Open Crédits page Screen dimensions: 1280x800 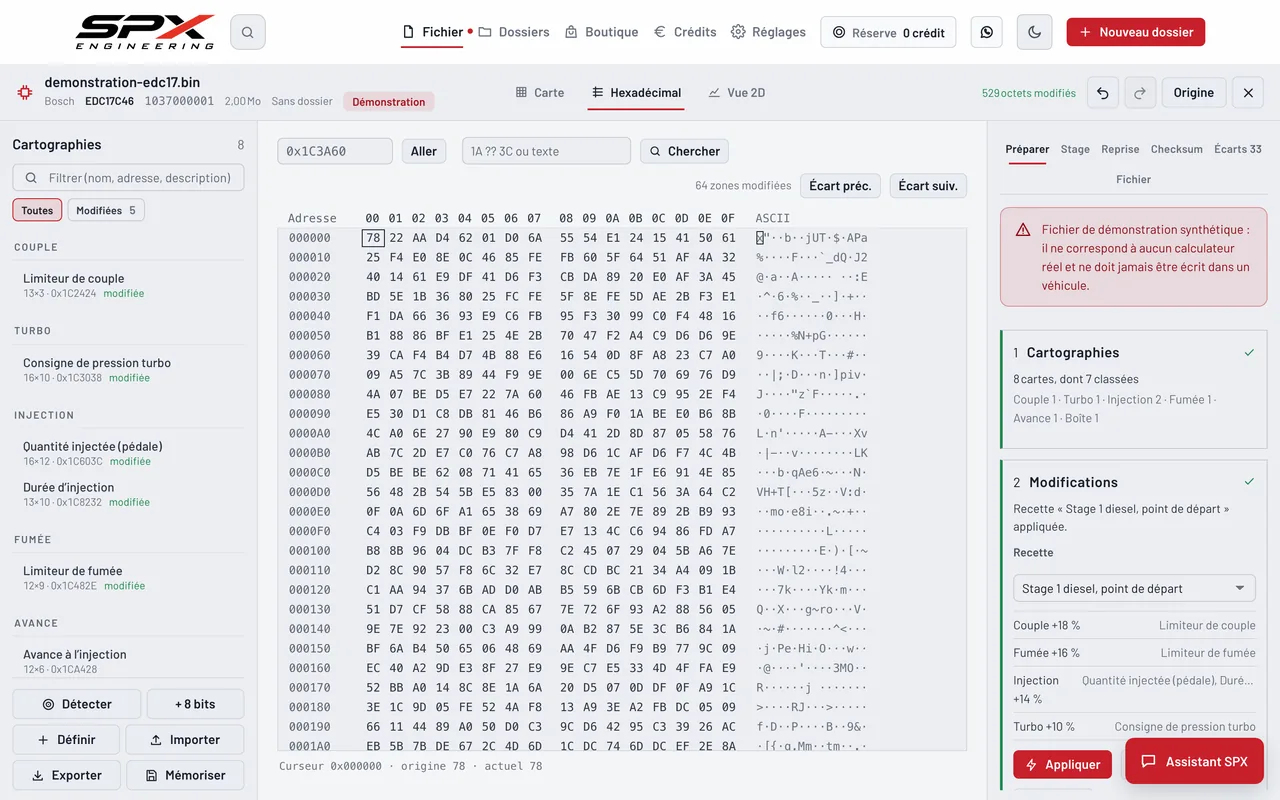[685, 32]
